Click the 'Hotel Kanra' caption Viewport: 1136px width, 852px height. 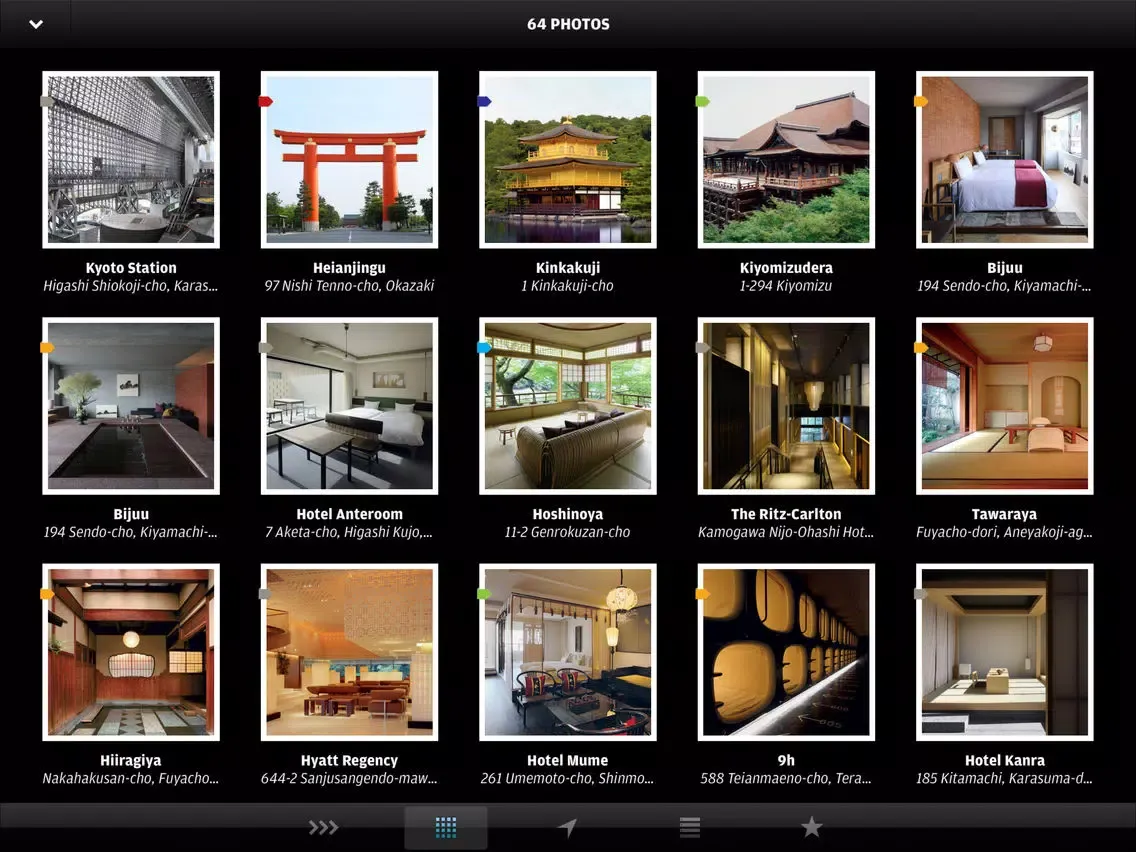coord(1005,760)
